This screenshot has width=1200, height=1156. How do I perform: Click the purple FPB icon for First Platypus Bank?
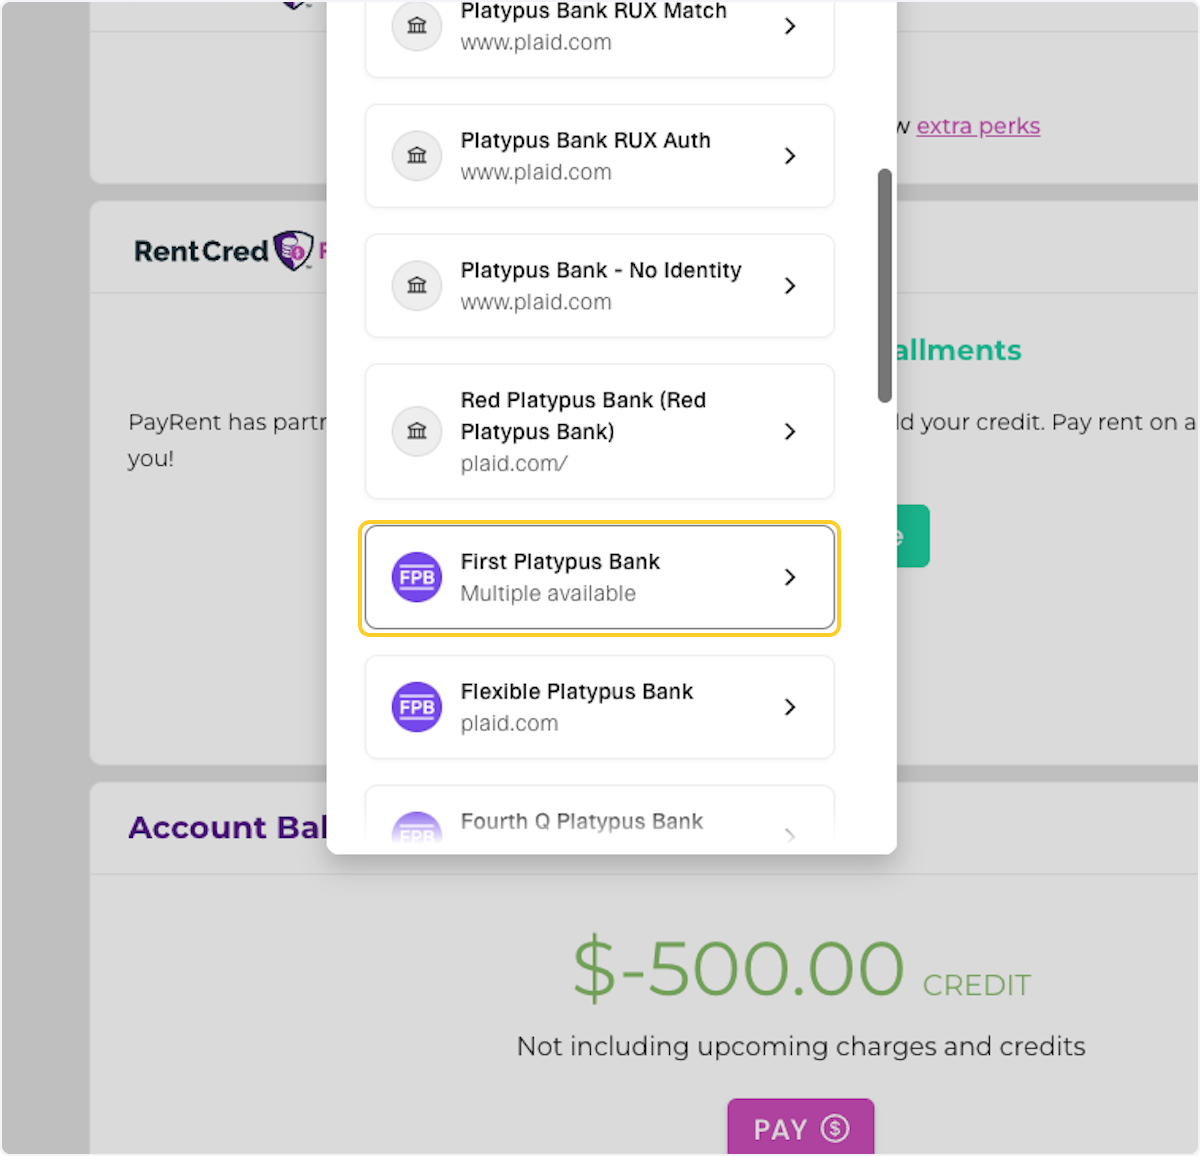coord(417,577)
